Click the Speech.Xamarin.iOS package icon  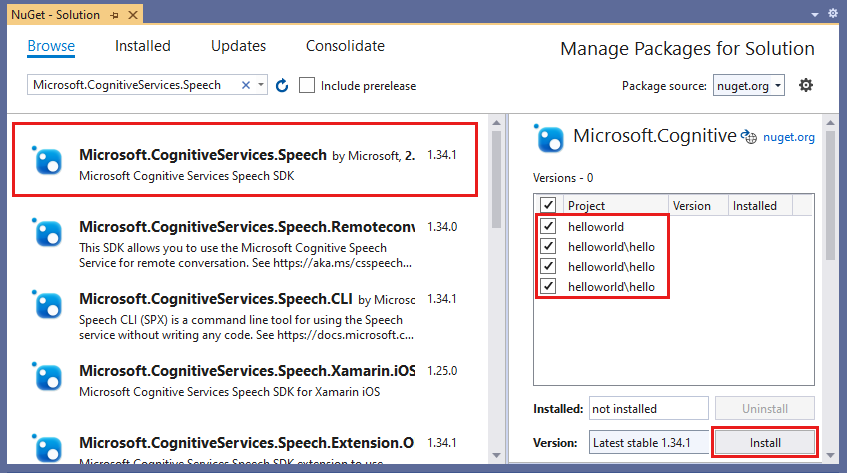click(49, 377)
